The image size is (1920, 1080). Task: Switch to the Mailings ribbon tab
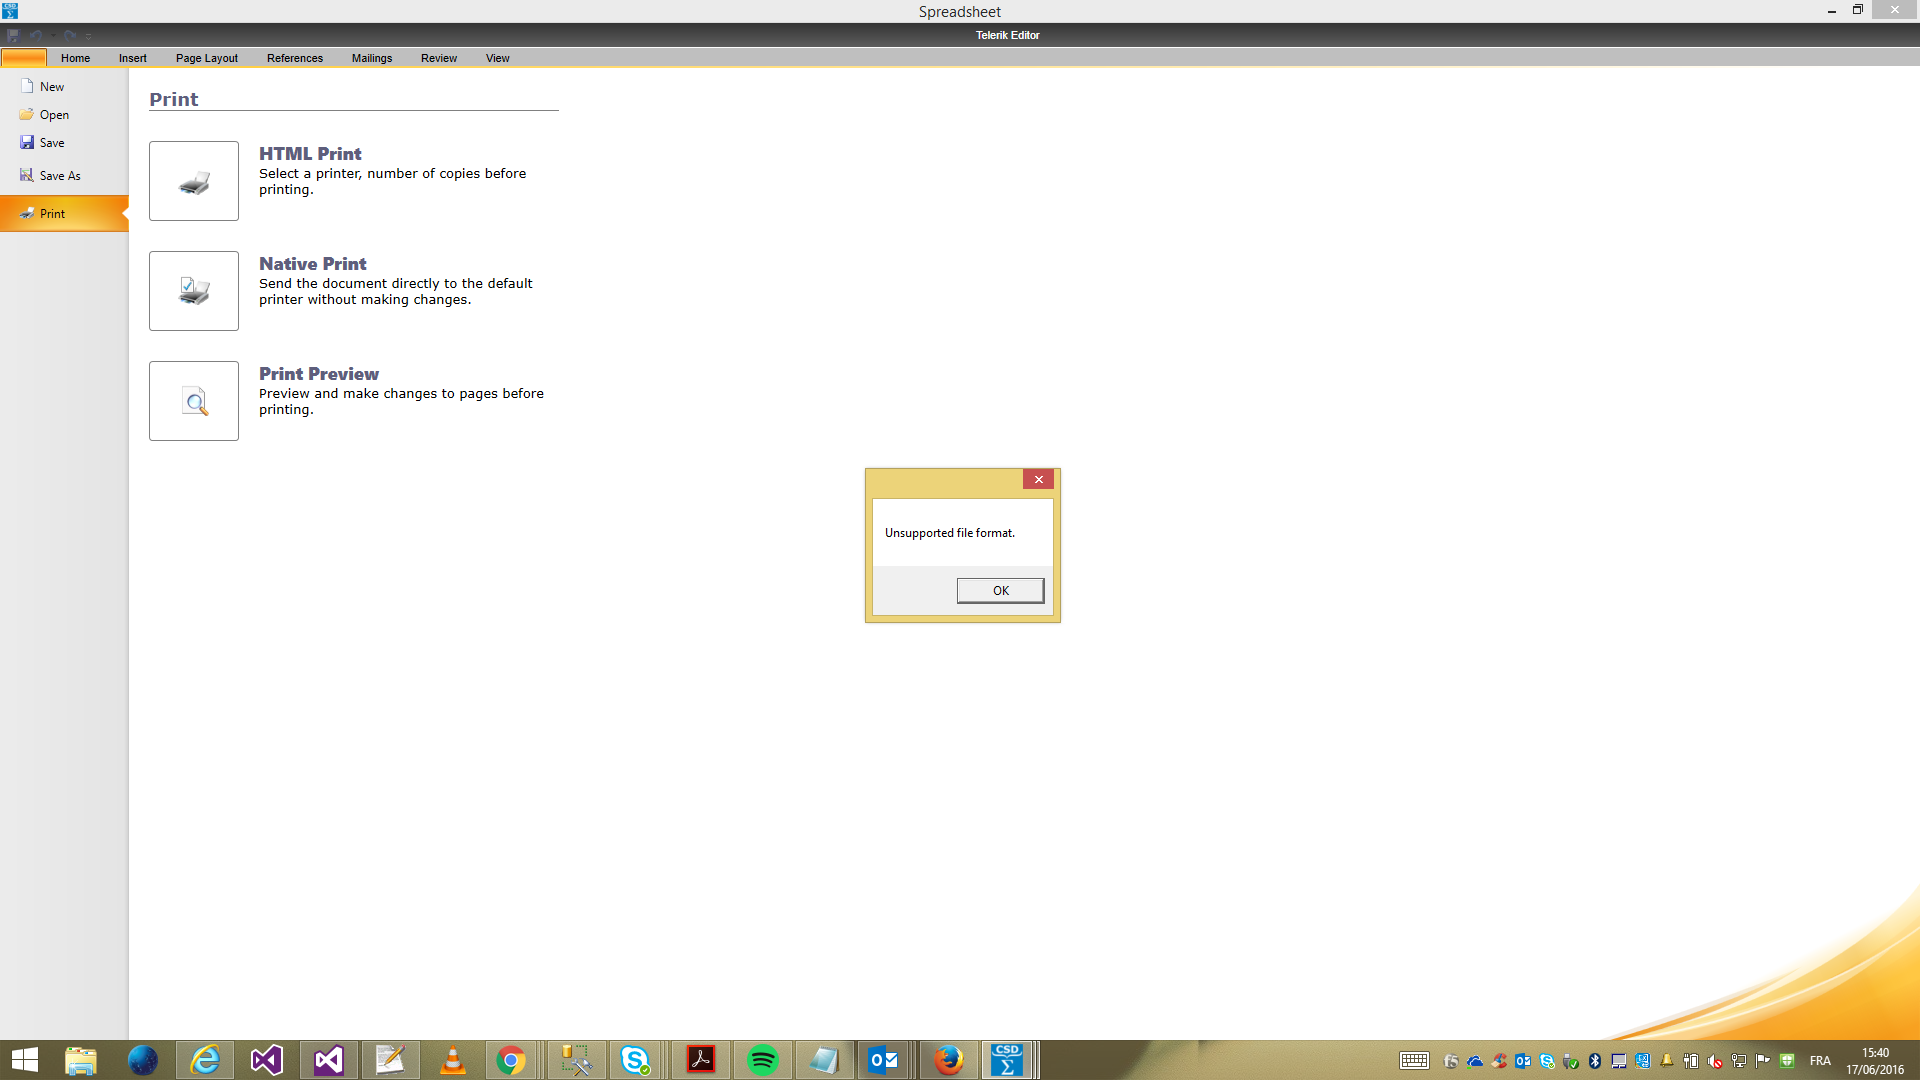tap(371, 58)
